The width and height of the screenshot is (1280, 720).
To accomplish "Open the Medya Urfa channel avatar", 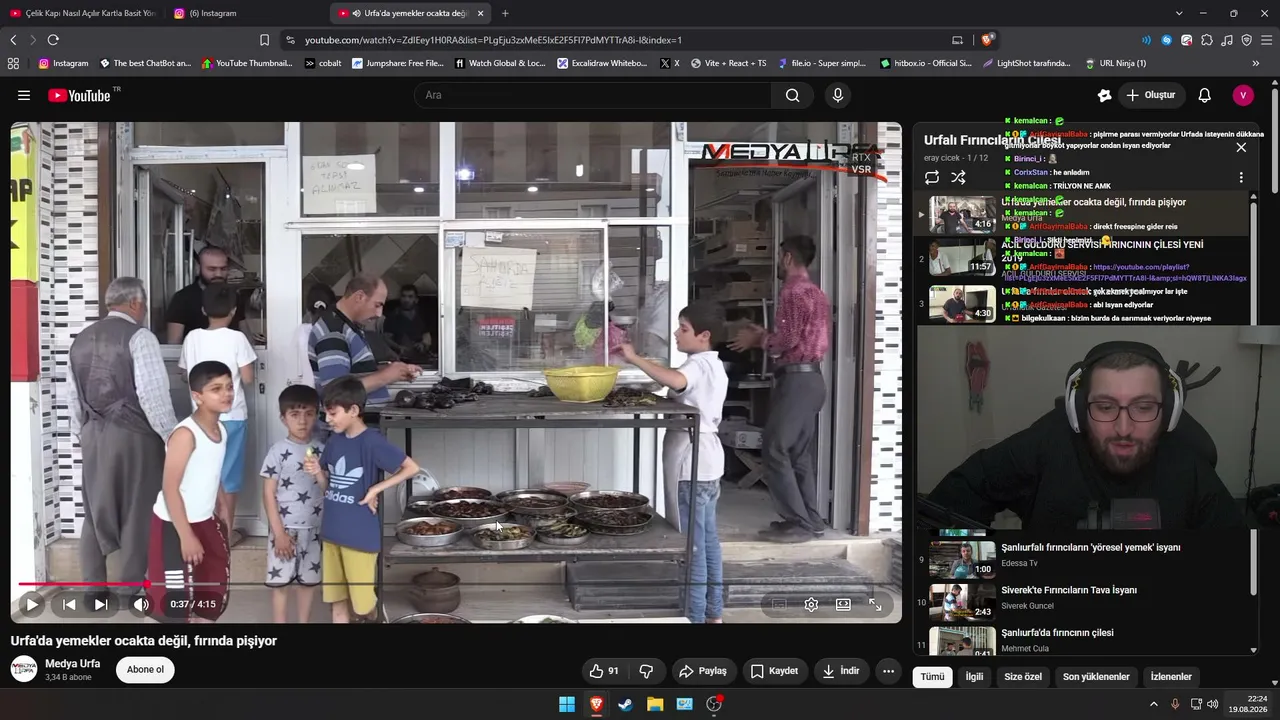I will pyautogui.click(x=24, y=669).
